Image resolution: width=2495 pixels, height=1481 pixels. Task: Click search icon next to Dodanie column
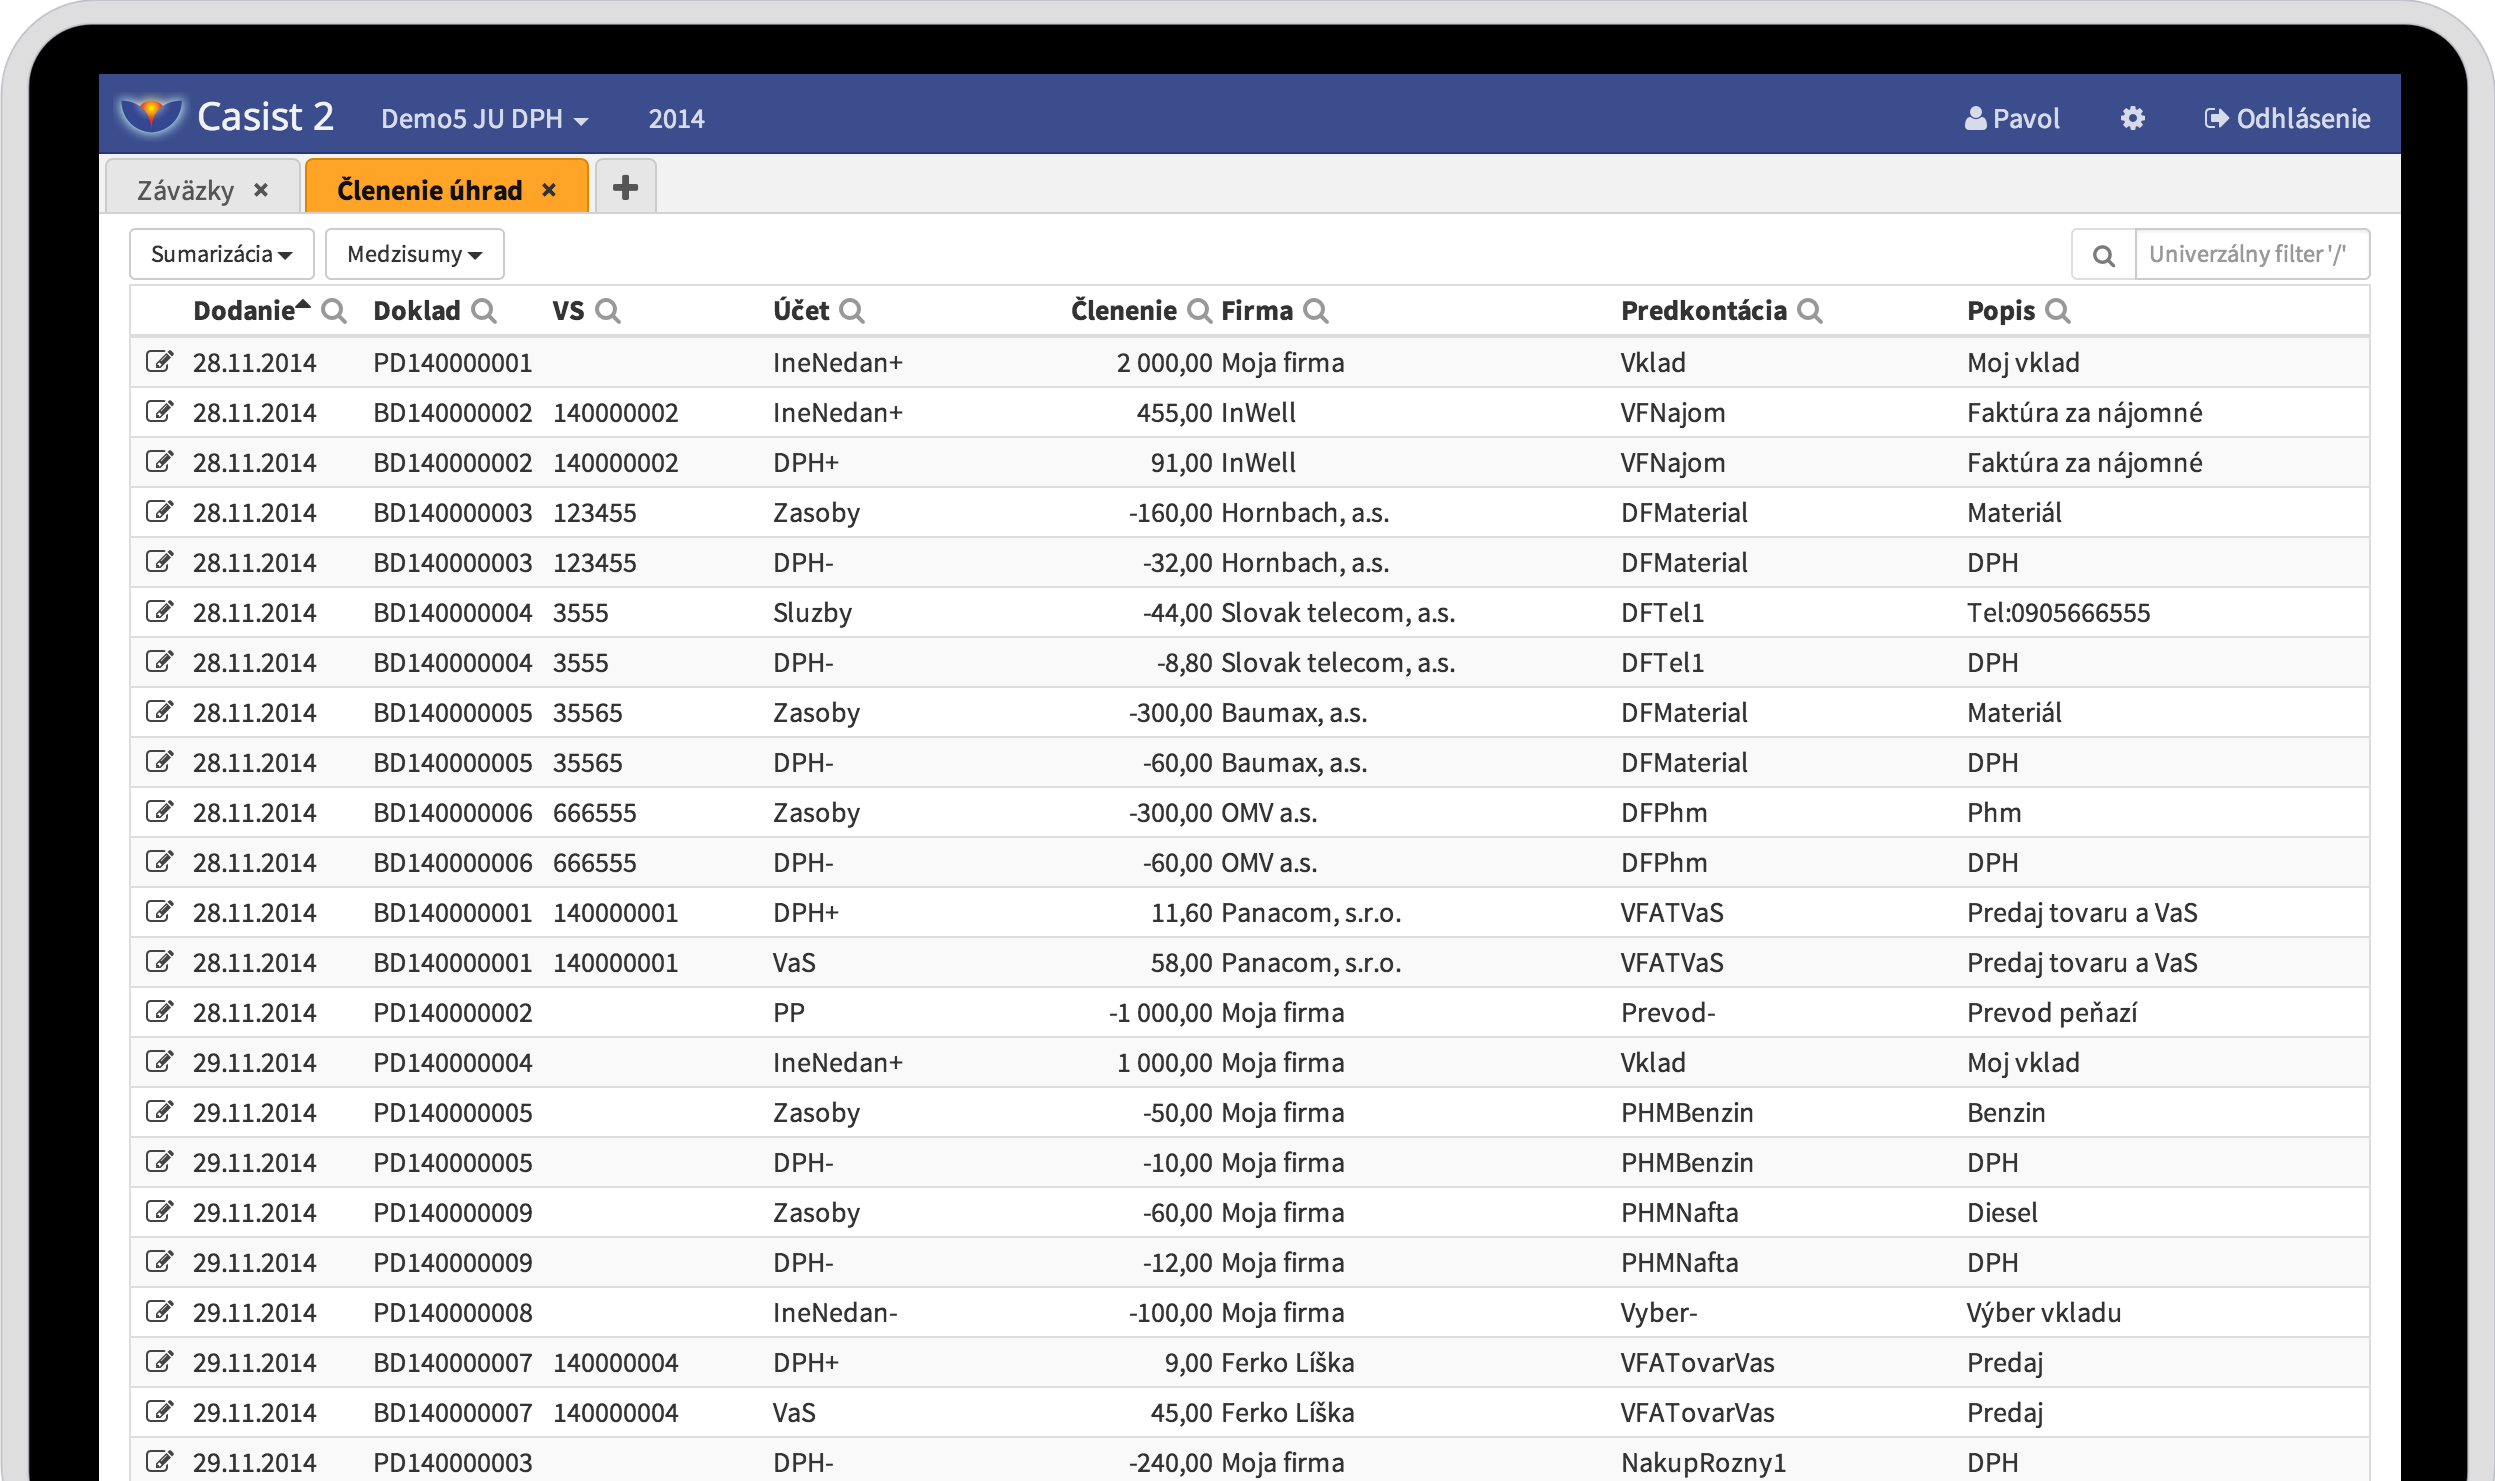[334, 311]
